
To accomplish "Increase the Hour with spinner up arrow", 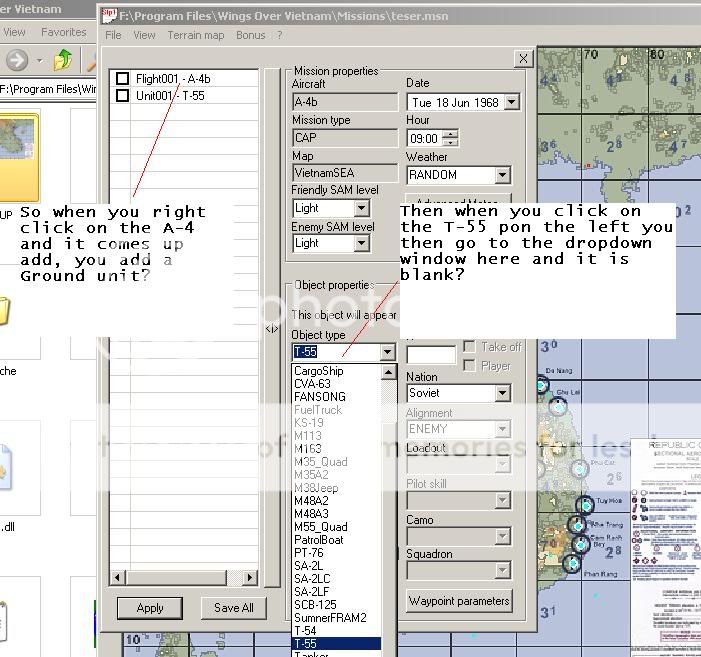I will [x=451, y=134].
